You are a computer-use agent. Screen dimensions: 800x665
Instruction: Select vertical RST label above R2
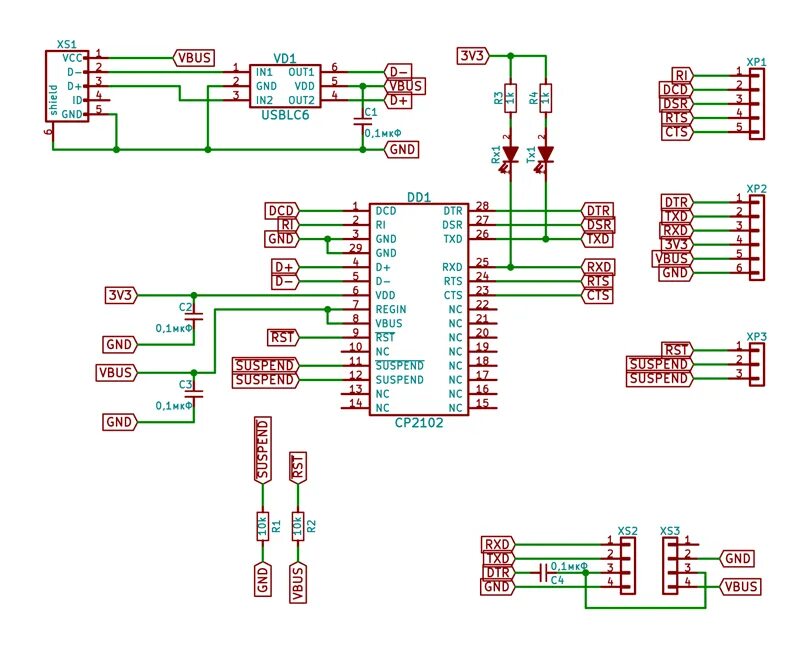pyautogui.click(x=297, y=468)
